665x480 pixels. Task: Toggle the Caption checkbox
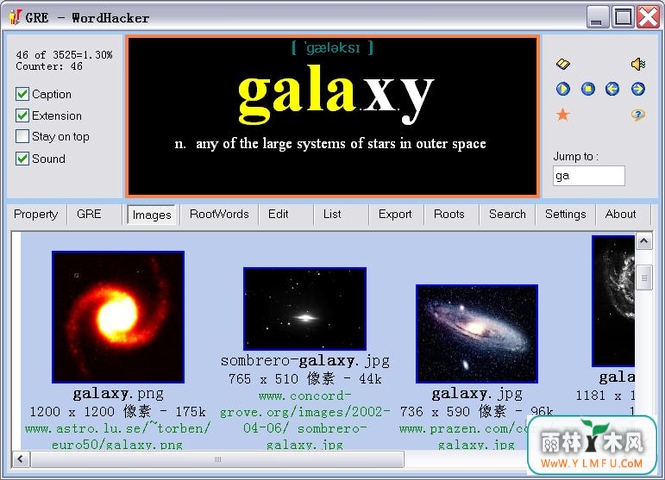point(22,94)
